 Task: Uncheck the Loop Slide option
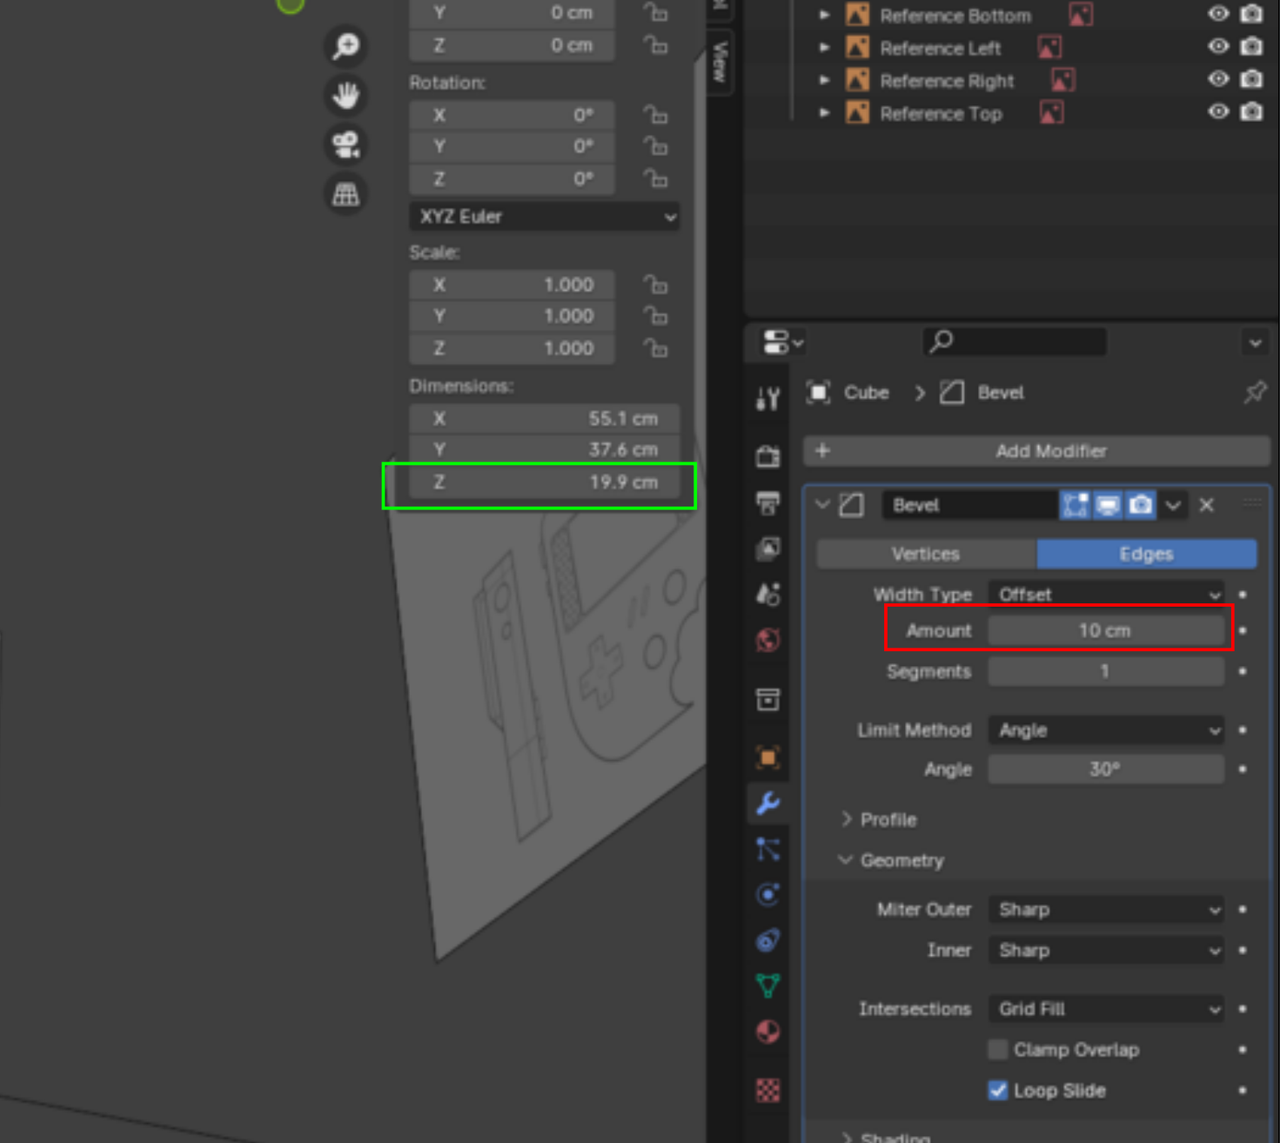997,1090
